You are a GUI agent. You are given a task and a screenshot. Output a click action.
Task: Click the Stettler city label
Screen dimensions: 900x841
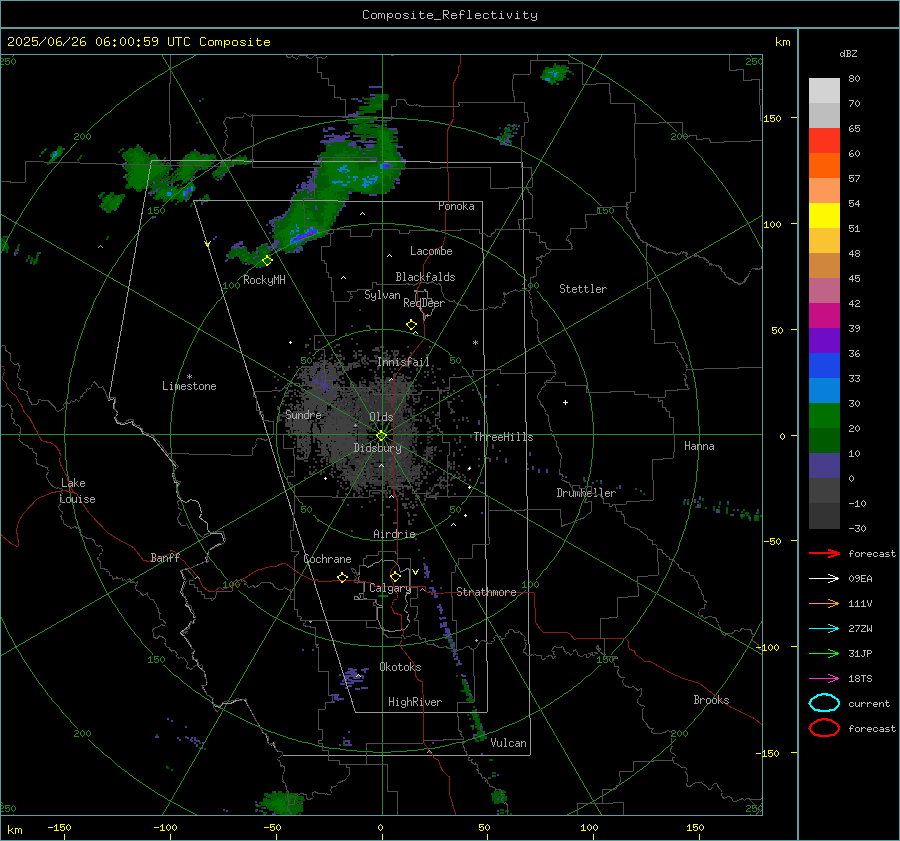[x=583, y=289]
